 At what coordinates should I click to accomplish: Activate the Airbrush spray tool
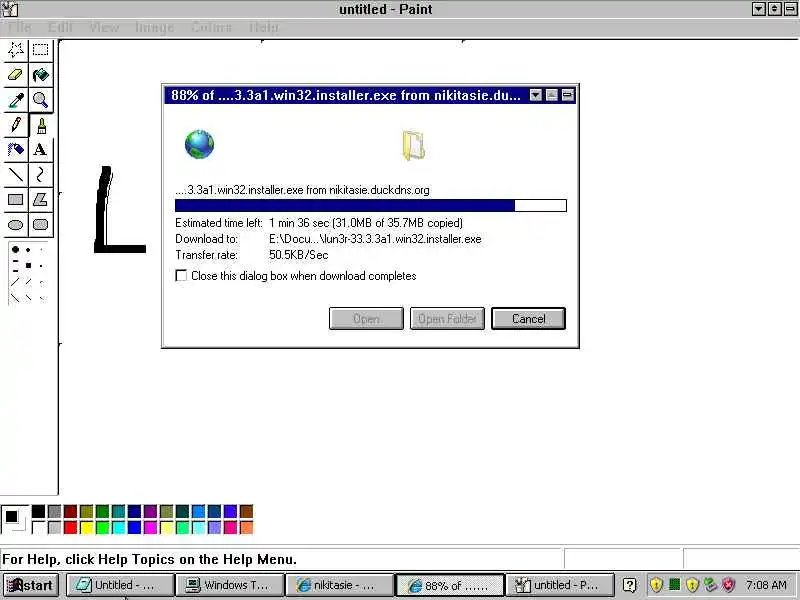click(x=16, y=150)
